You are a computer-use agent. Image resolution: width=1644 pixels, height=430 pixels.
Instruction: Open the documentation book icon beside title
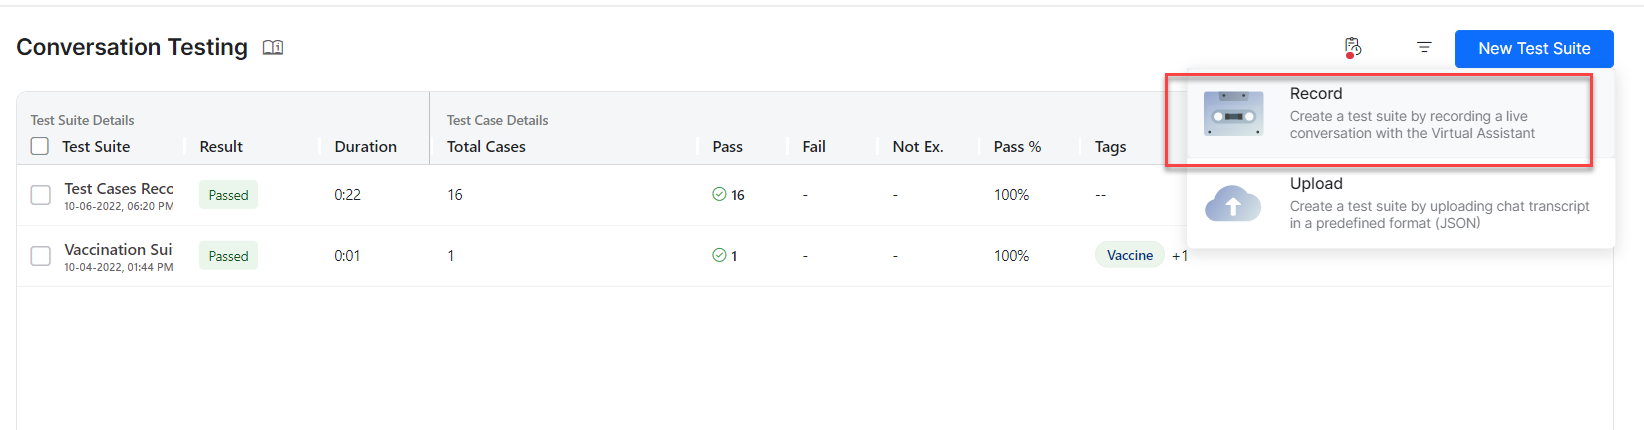point(273,47)
